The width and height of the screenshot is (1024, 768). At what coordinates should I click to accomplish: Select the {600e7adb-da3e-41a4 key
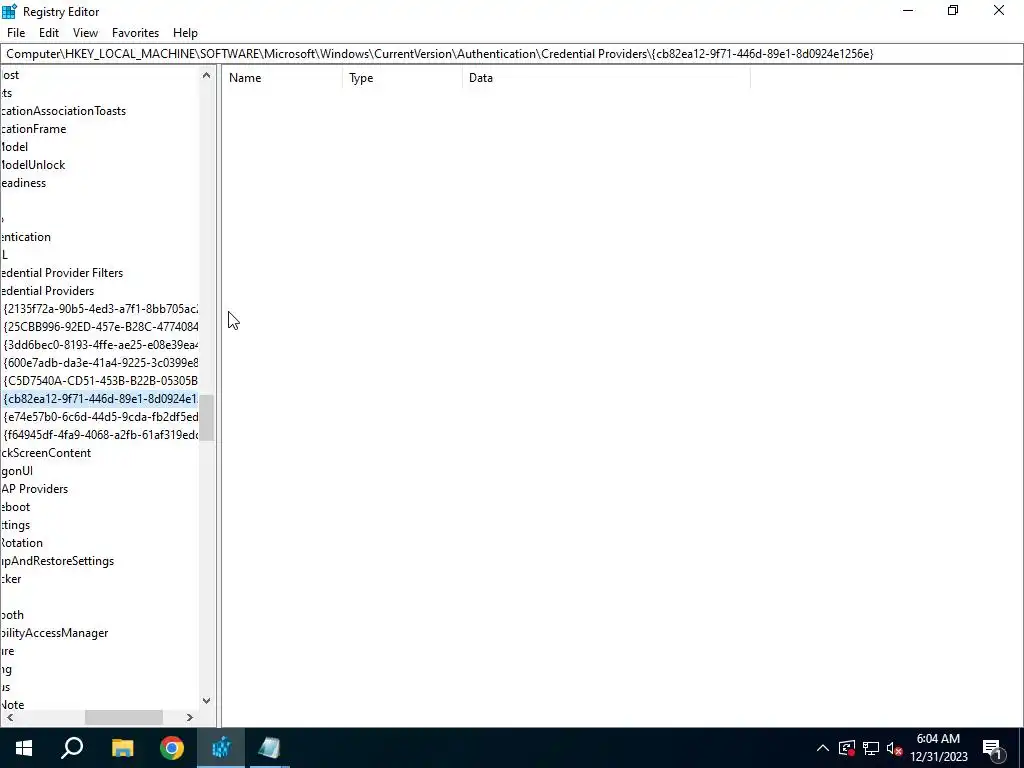click(x=101, y=362)
